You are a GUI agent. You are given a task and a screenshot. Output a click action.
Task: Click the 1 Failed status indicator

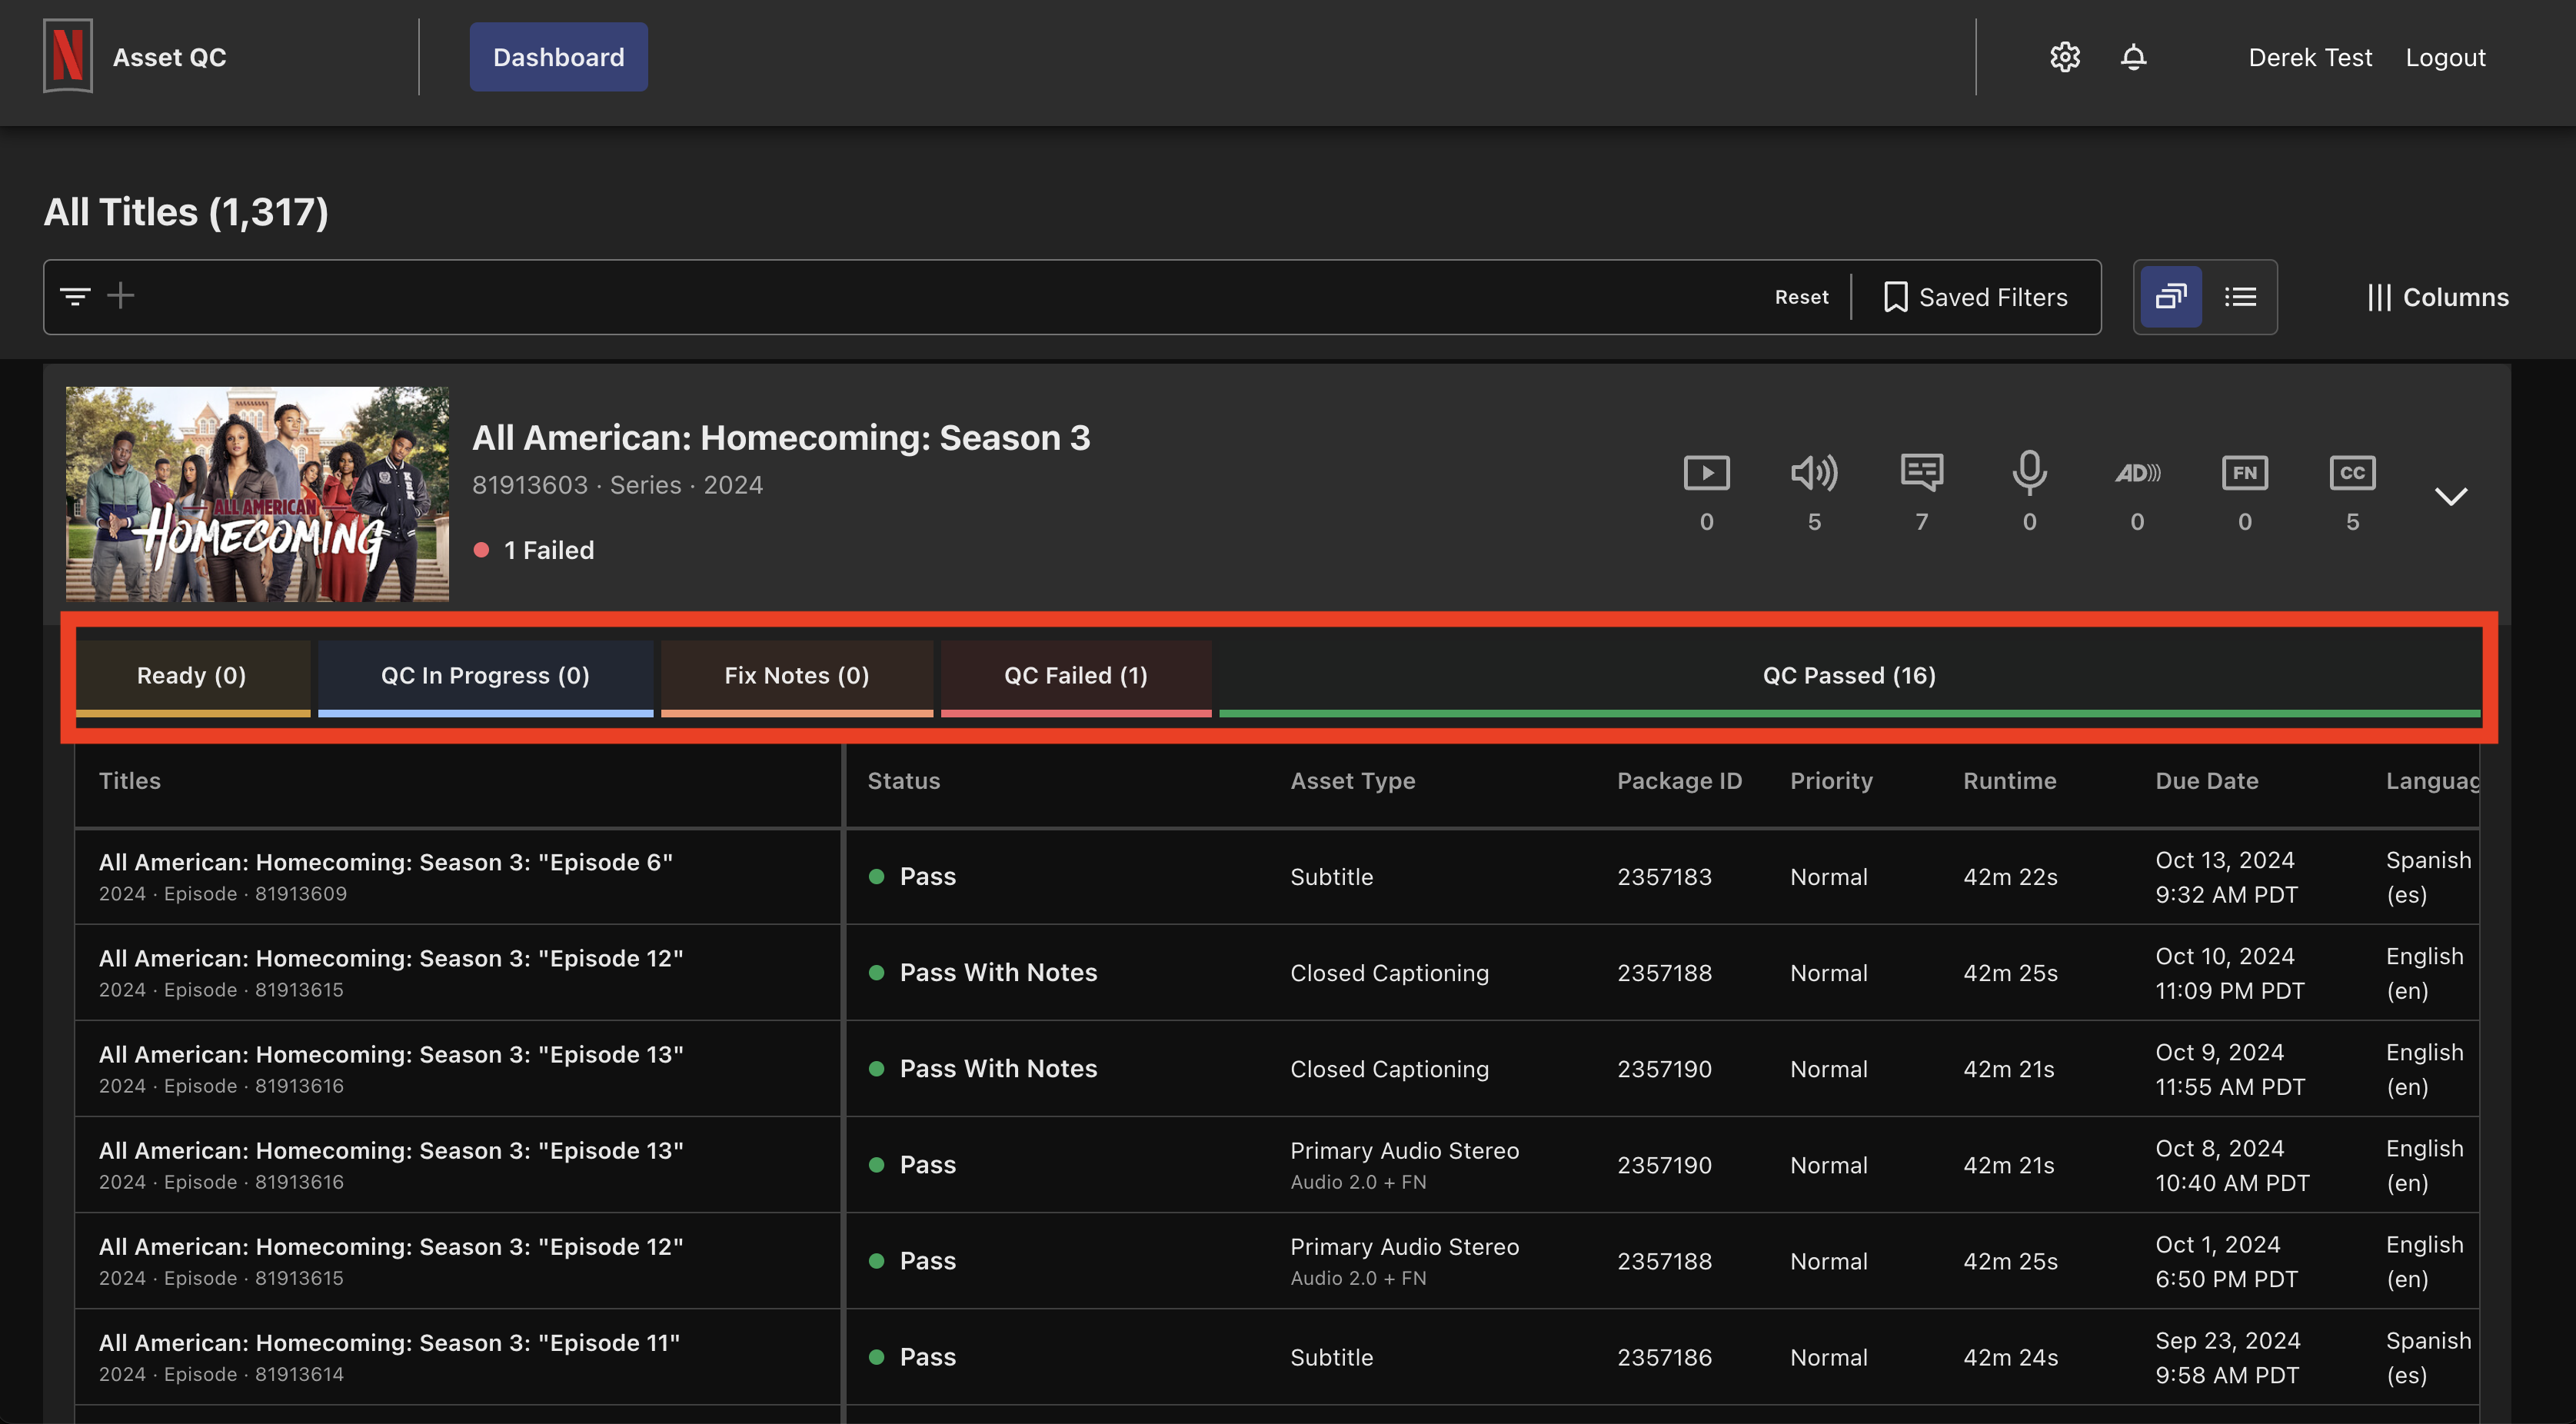534,550
